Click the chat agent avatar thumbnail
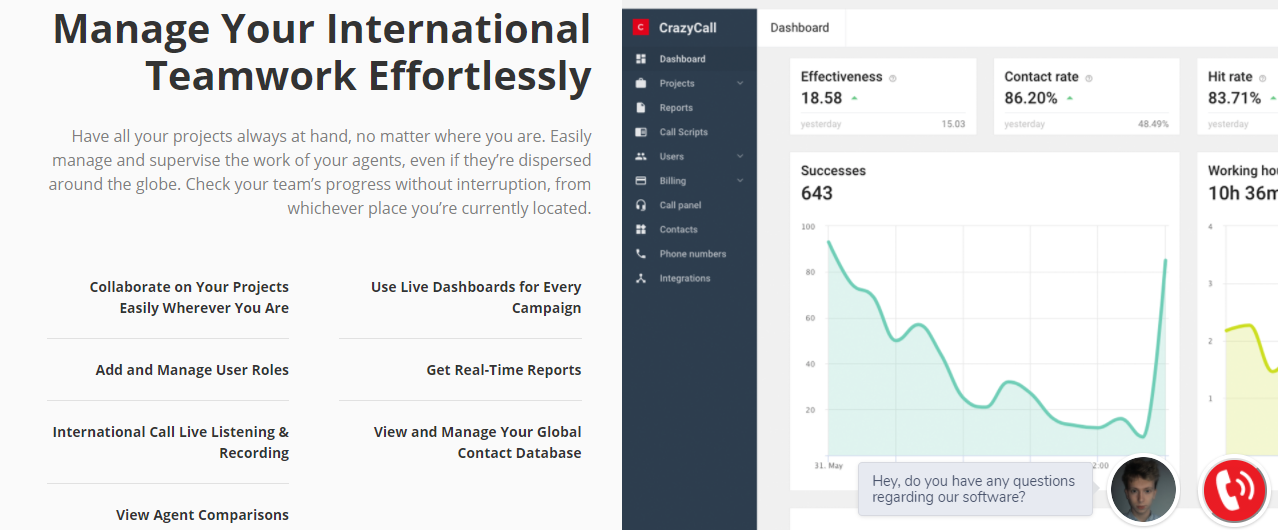The width and height of the screenshot is (1278, 530). pos(1143,489)
